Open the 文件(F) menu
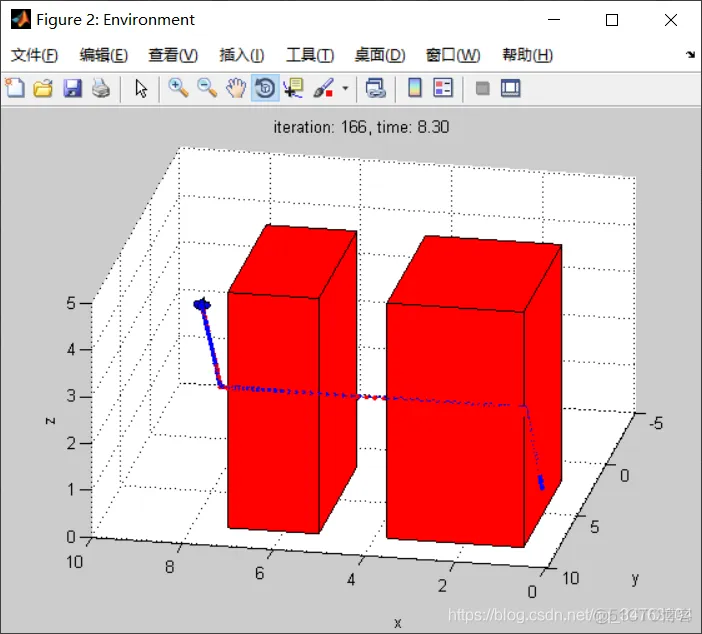 click(34, 55)
